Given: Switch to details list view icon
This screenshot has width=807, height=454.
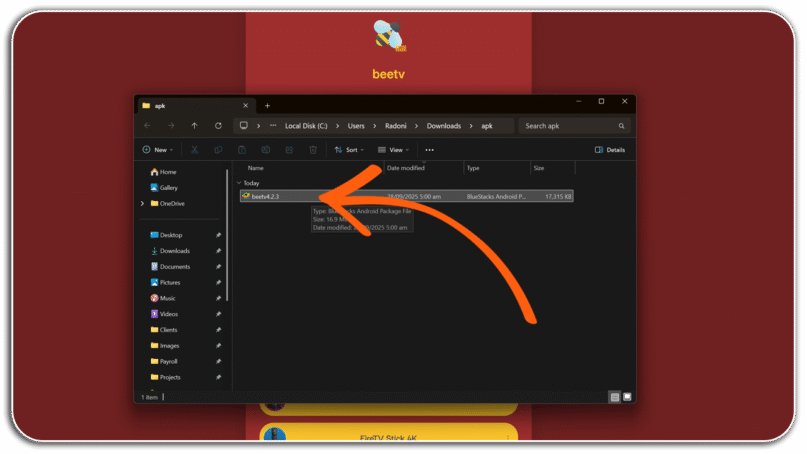Looking at the screenshot, I should tap(615, 397).
